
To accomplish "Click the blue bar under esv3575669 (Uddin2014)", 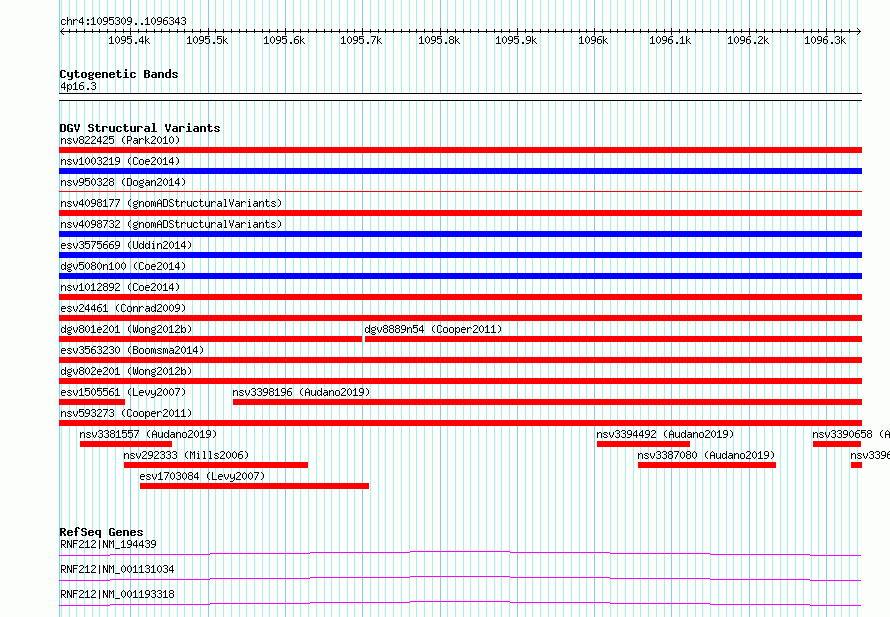I will click(460, 255).
